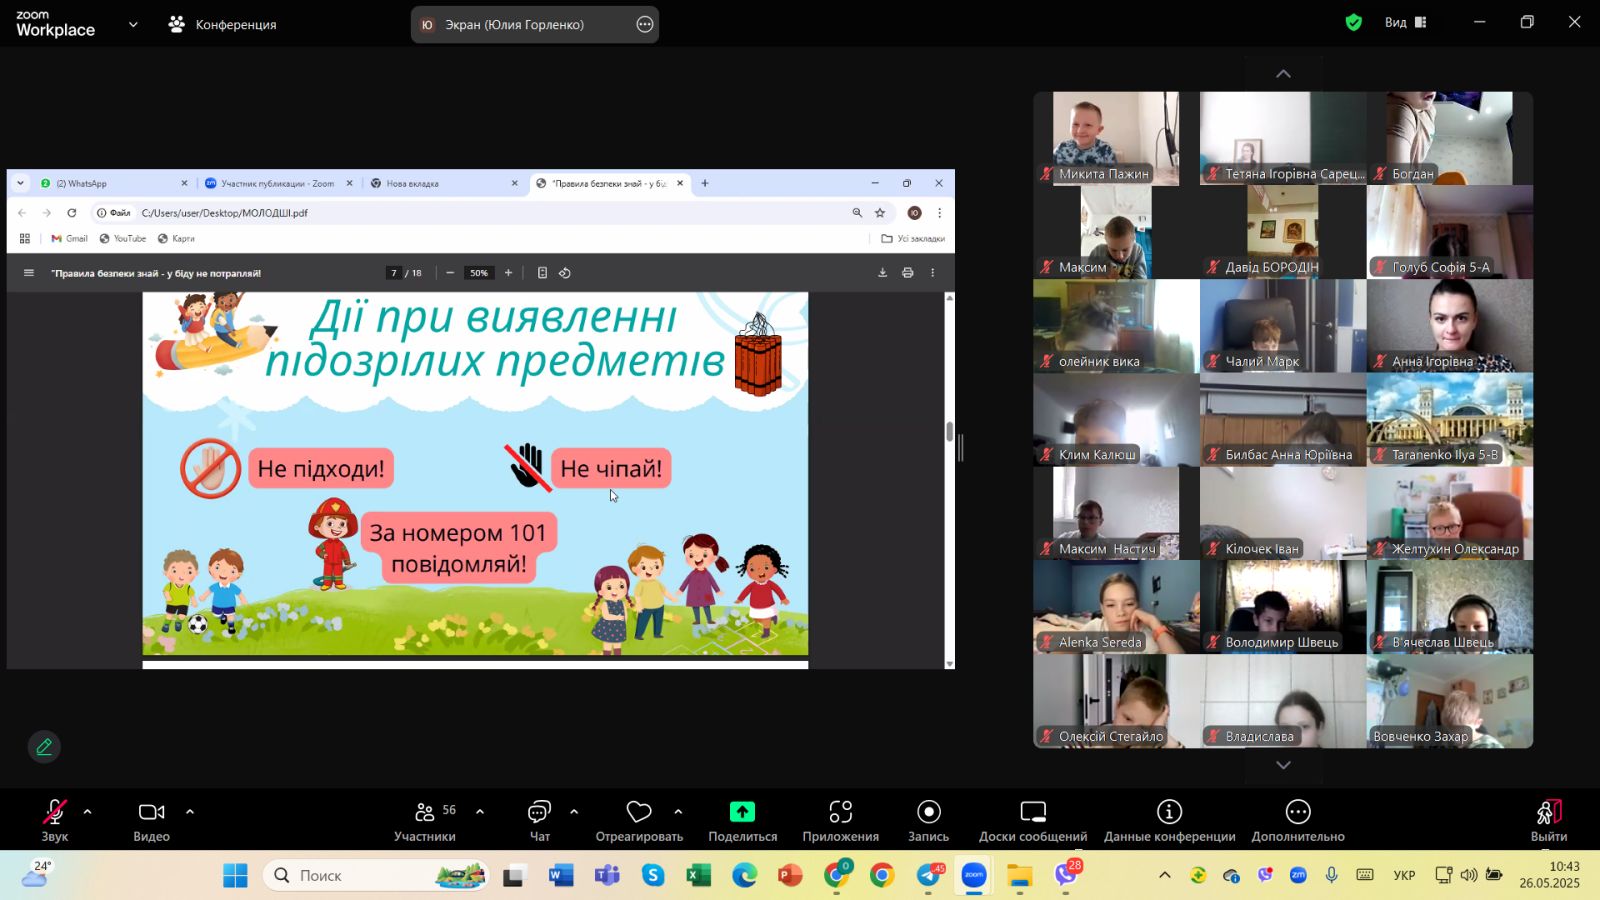Select Анна Ігорівна's video thumbnail
The width and height of the screenshot is (1600, 900).
(x=1449, y=326)
